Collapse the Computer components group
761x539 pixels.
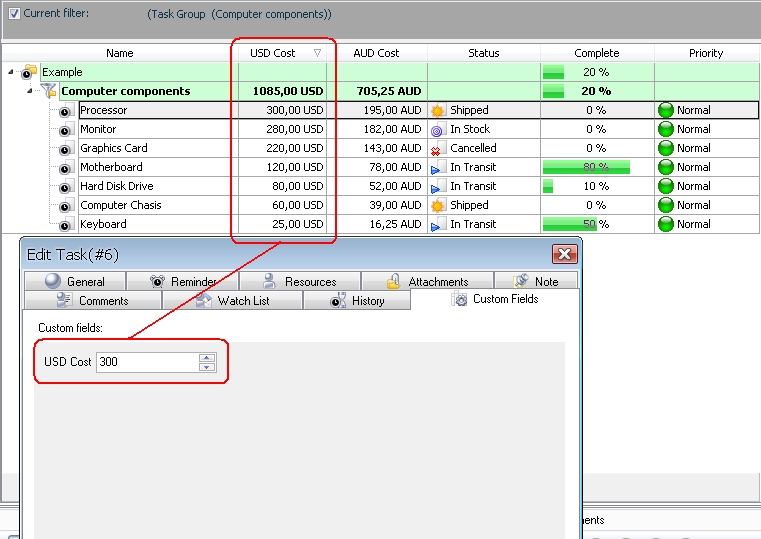31,92
